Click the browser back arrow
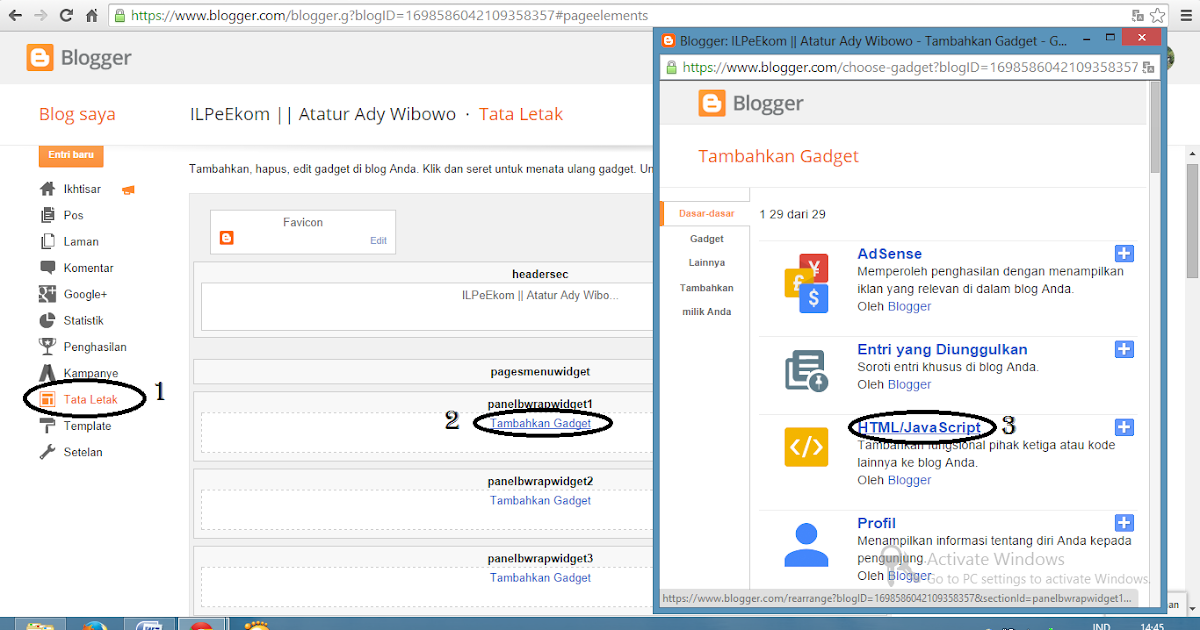This screenshot has height=630, width=1200. 14,15
